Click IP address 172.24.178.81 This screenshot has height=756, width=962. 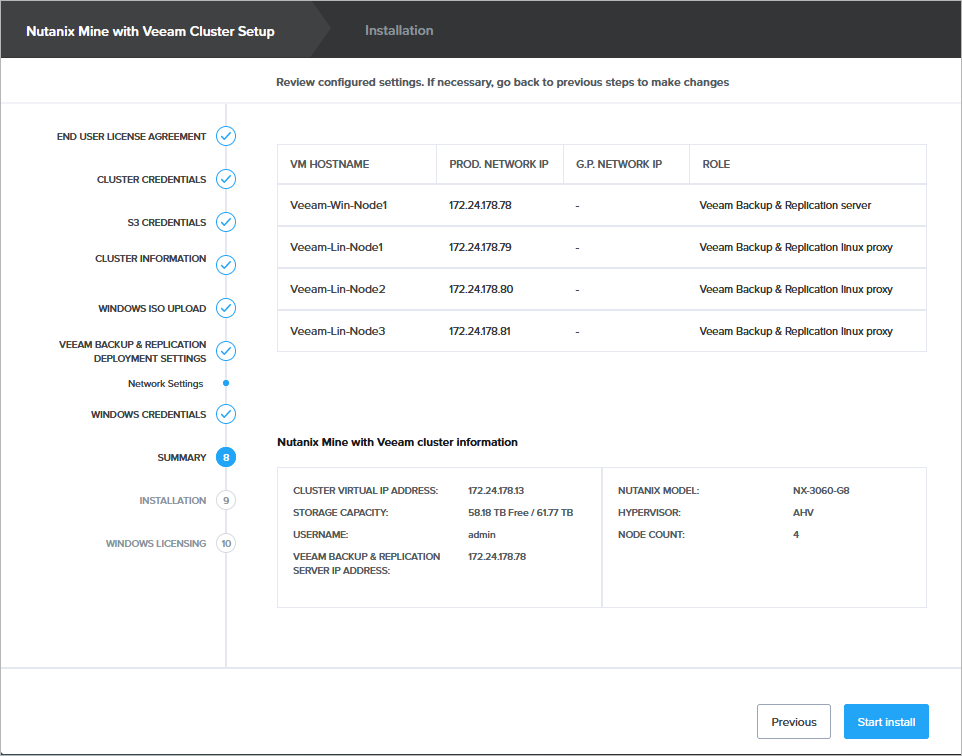pyautogui.click(x=479, y=331)
